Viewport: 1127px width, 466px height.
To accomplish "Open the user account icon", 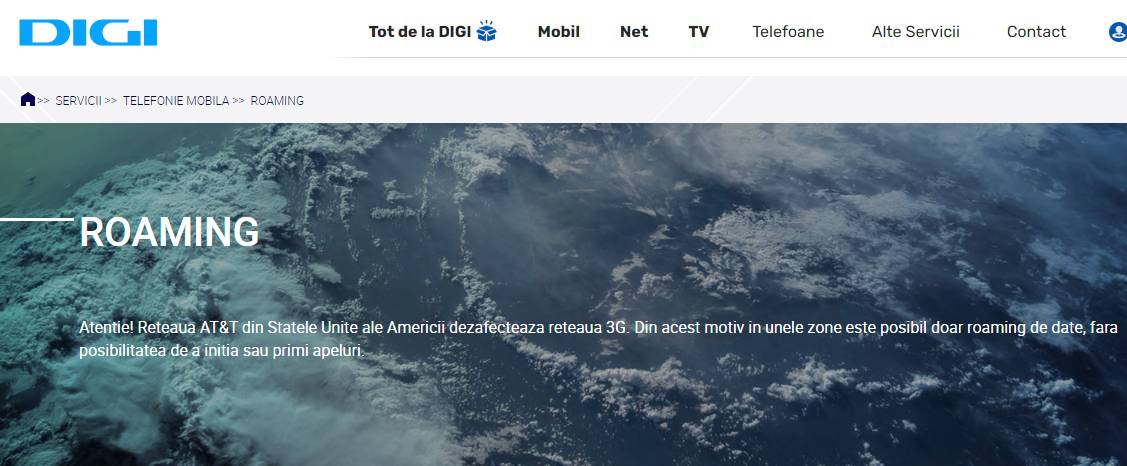I will tap(1117, 32).
